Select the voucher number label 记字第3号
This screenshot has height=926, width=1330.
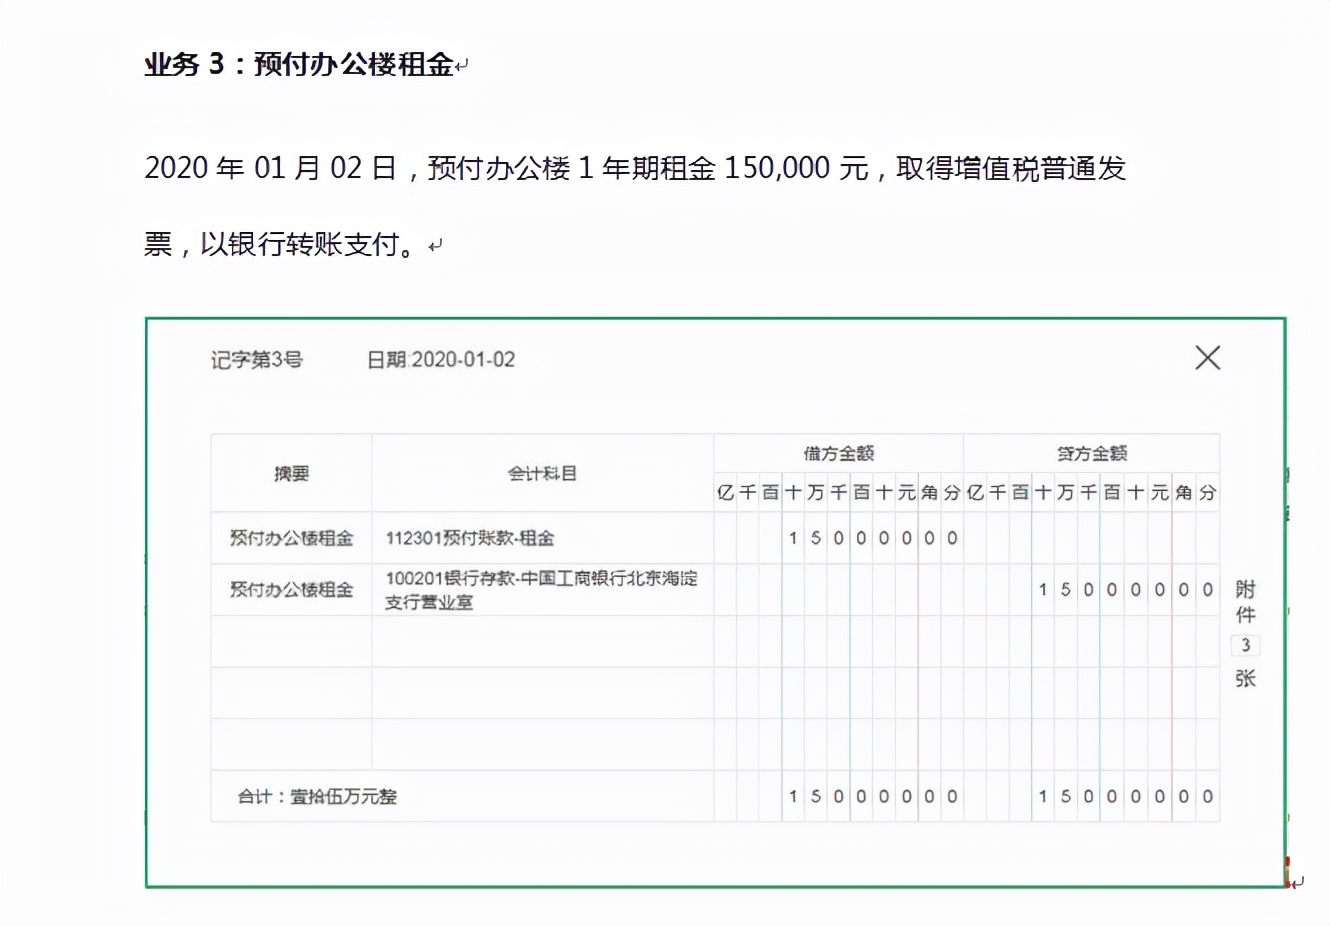[x=258, y=360]
